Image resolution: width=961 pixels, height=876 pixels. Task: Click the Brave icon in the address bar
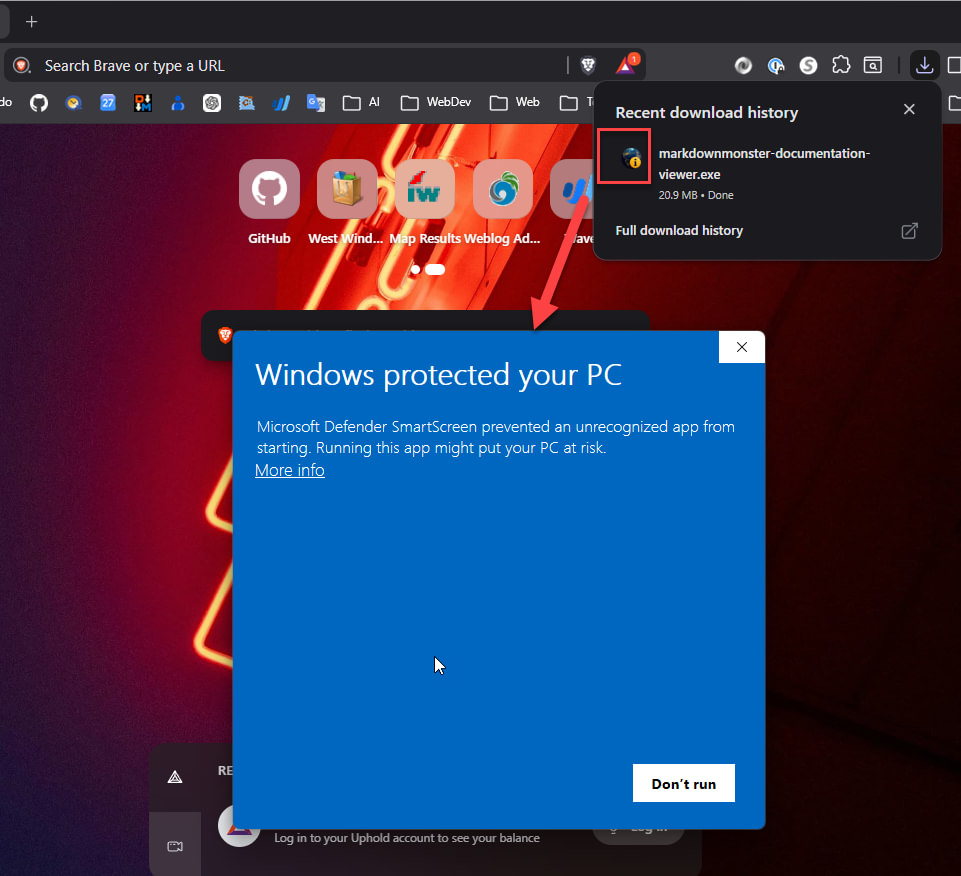click(x=22, y=66)
